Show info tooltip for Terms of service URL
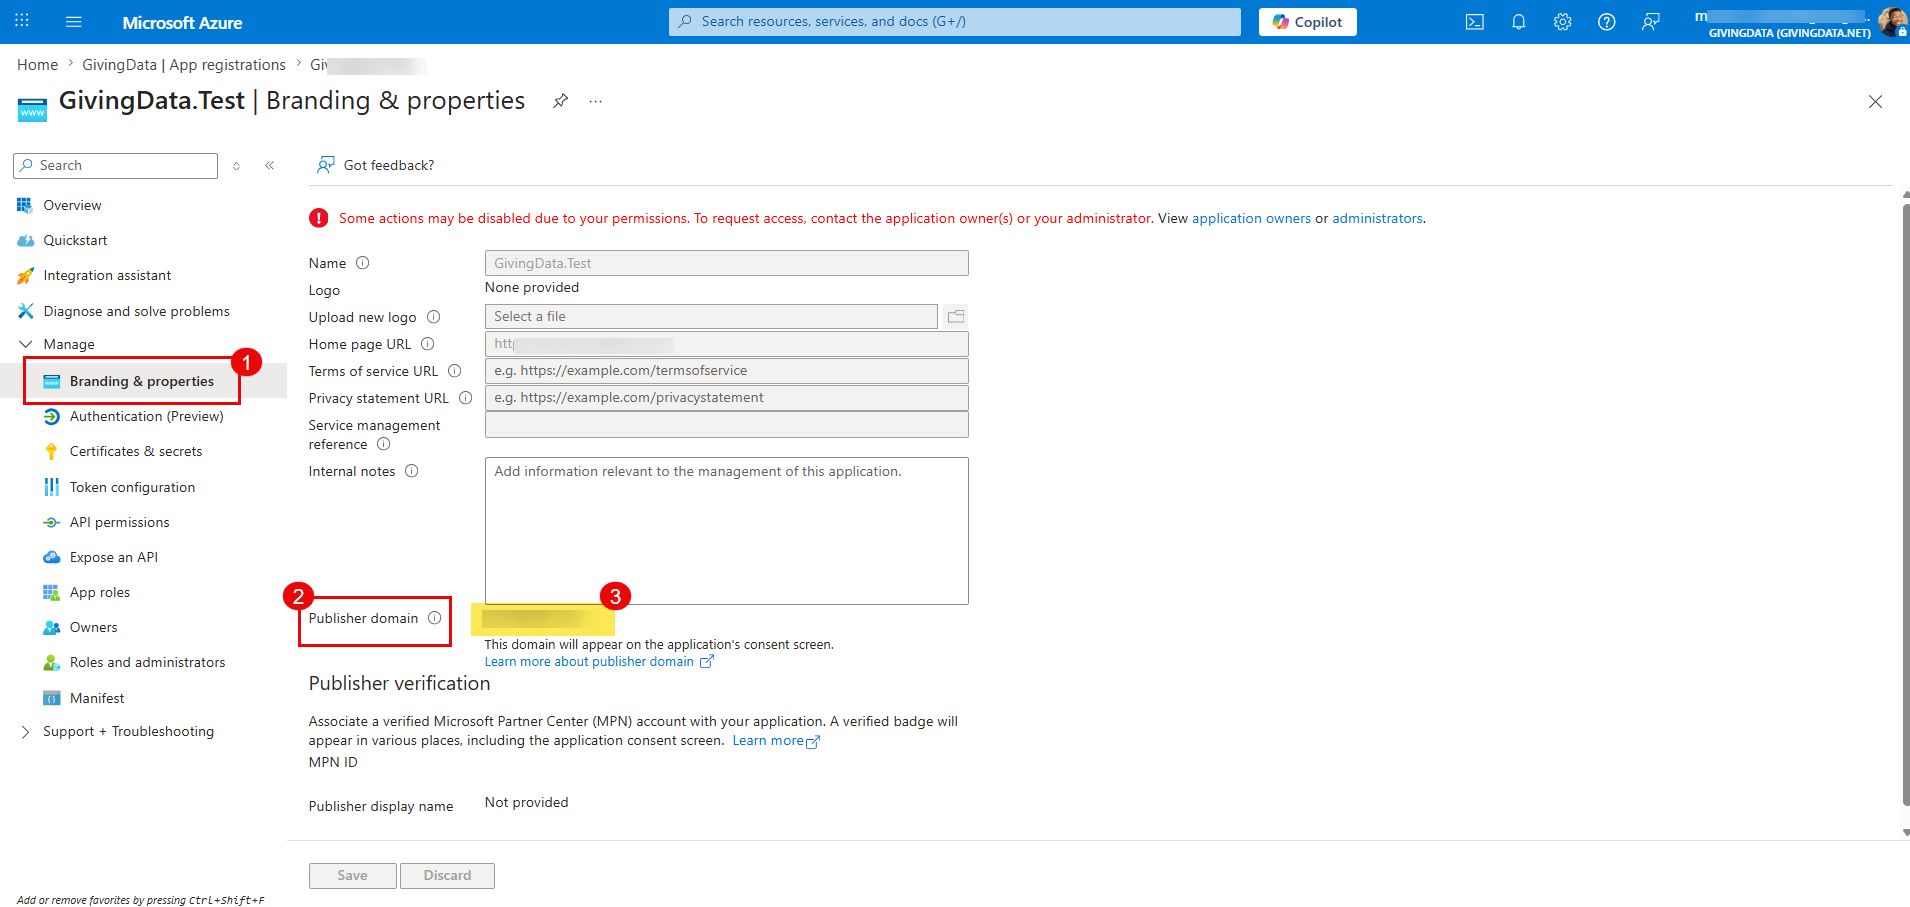This screenshot has width=1910, height=907. (455, 371)
